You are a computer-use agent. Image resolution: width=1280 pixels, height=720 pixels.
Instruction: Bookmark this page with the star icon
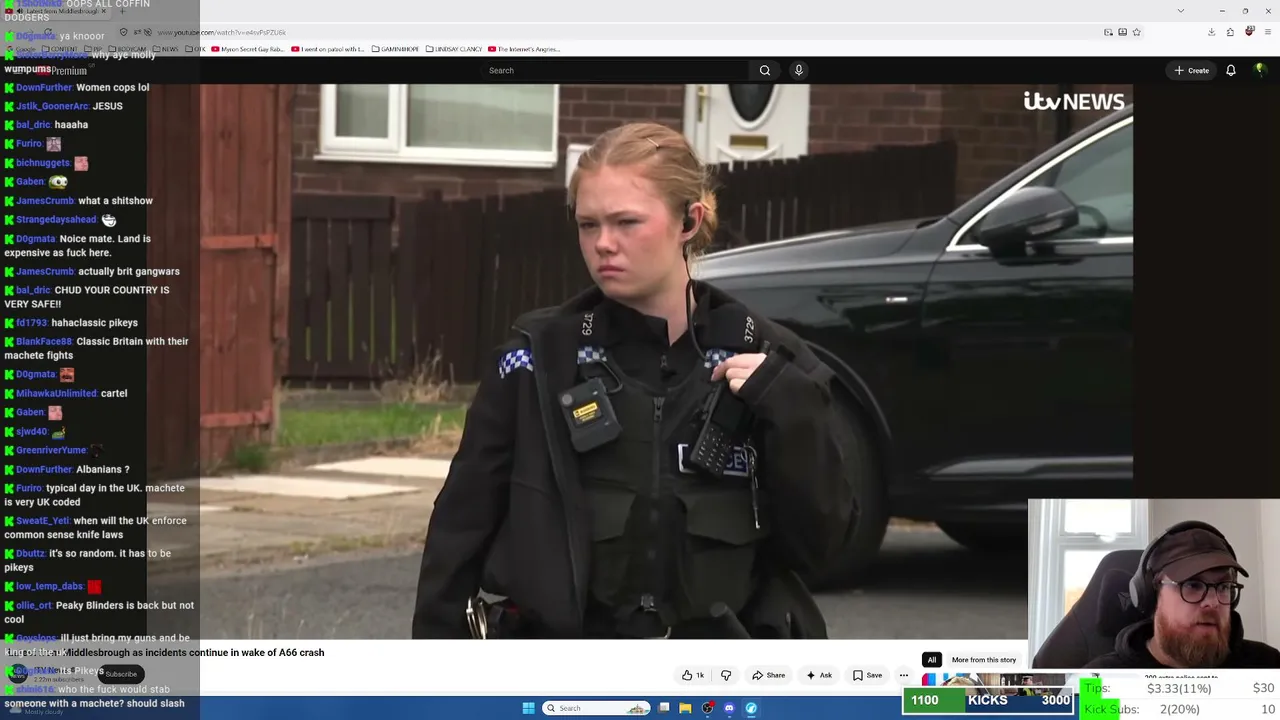tap(1136, 32)
